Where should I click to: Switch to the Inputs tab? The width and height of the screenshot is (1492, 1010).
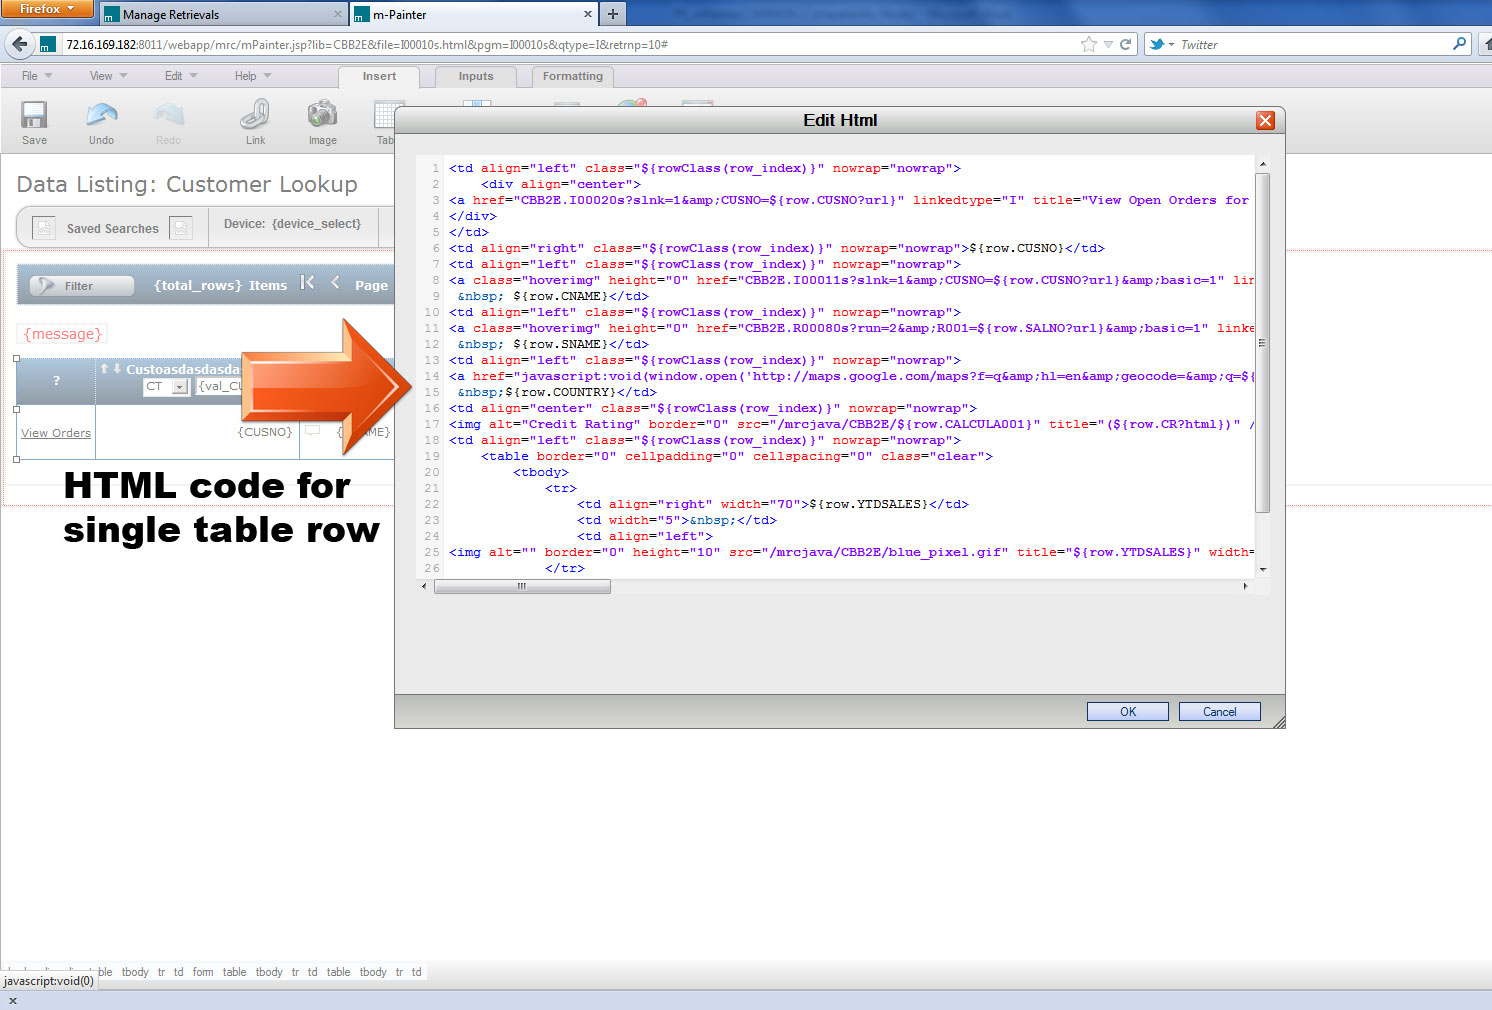476,76
